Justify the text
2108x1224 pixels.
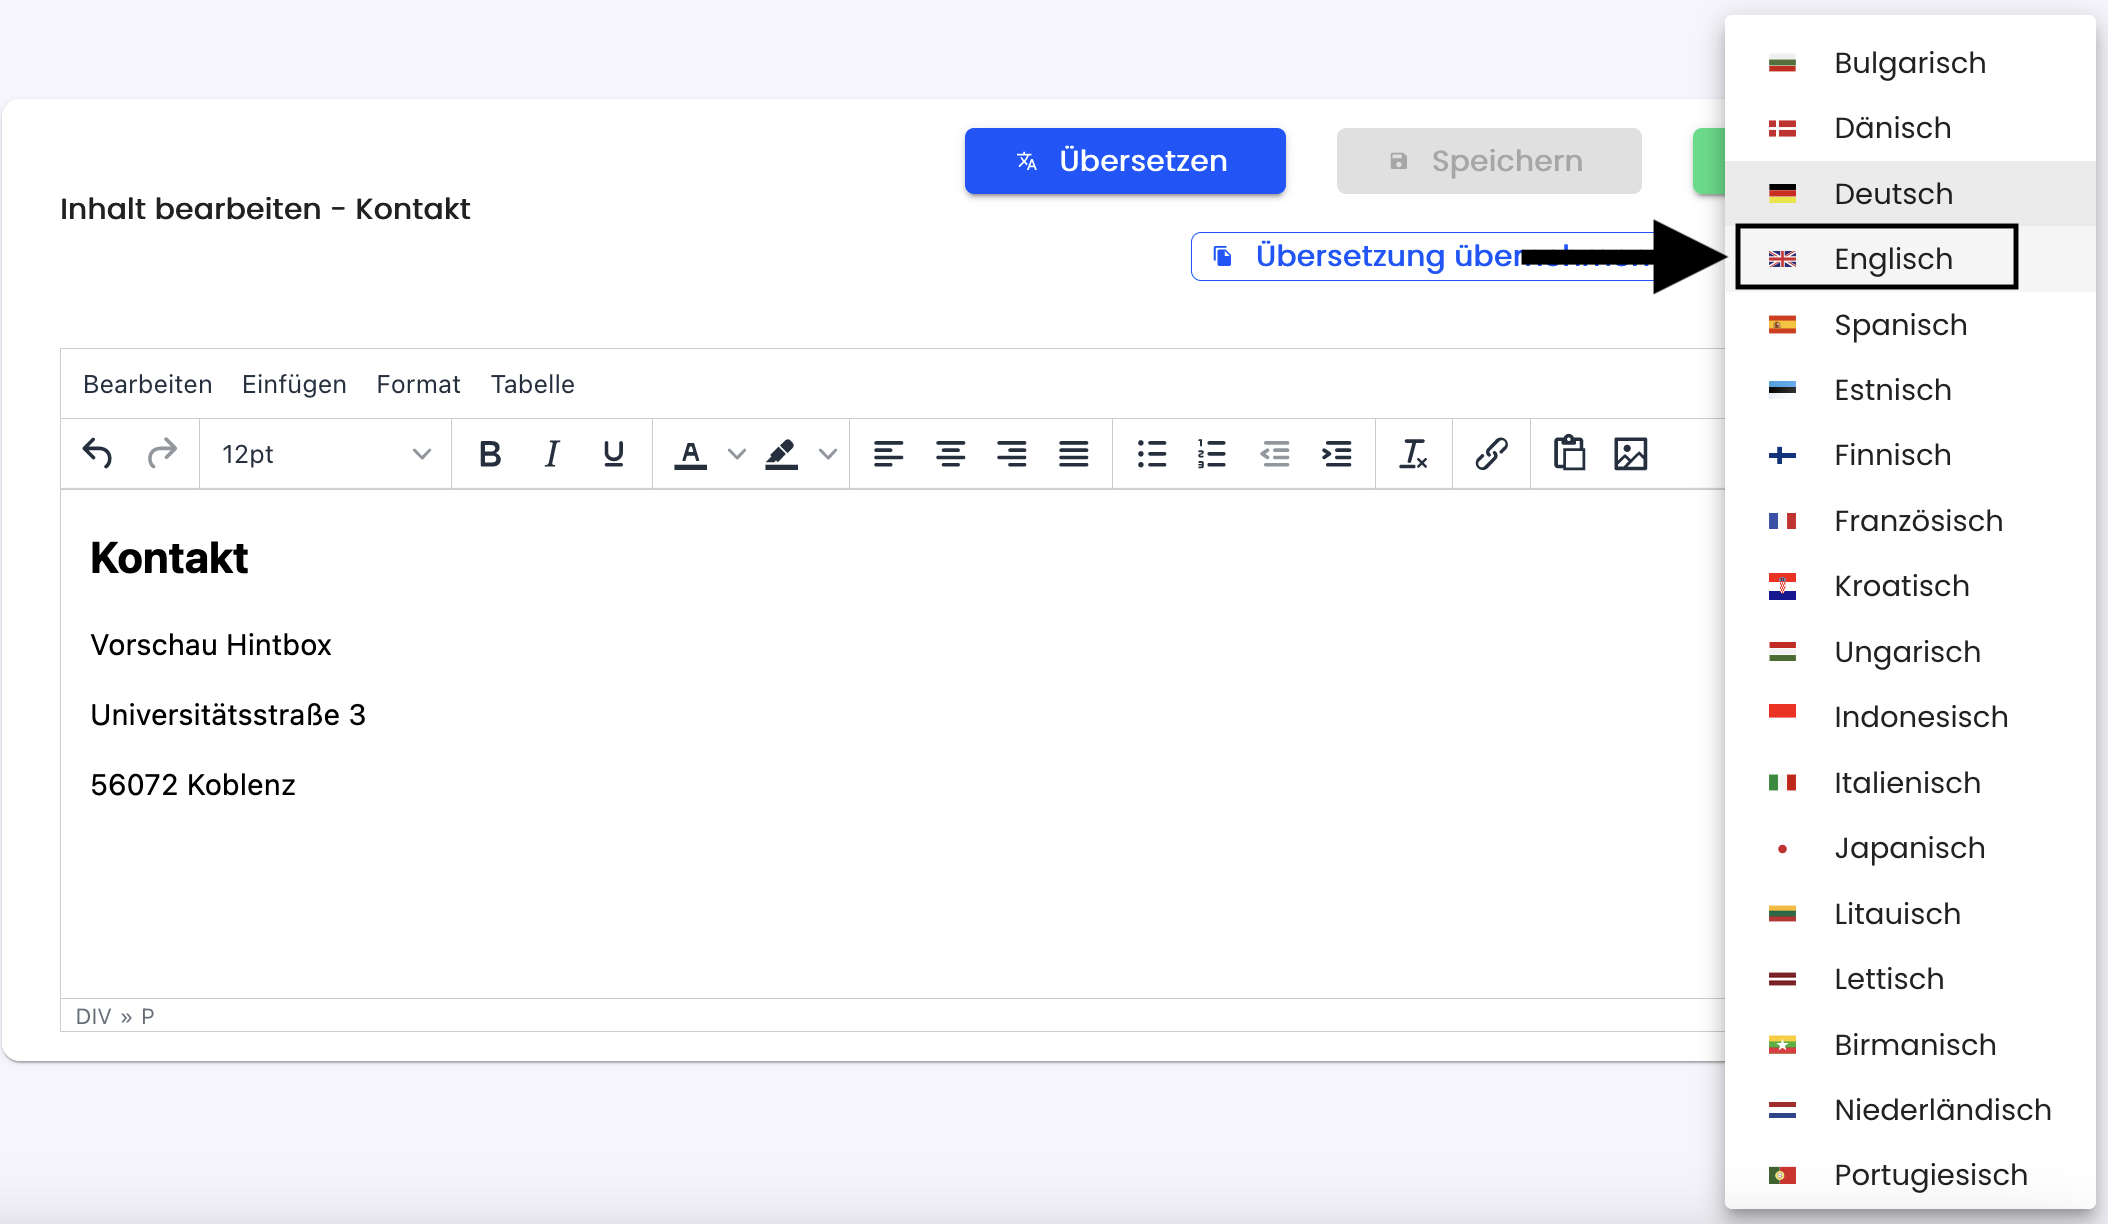(x=1074, y=454)
